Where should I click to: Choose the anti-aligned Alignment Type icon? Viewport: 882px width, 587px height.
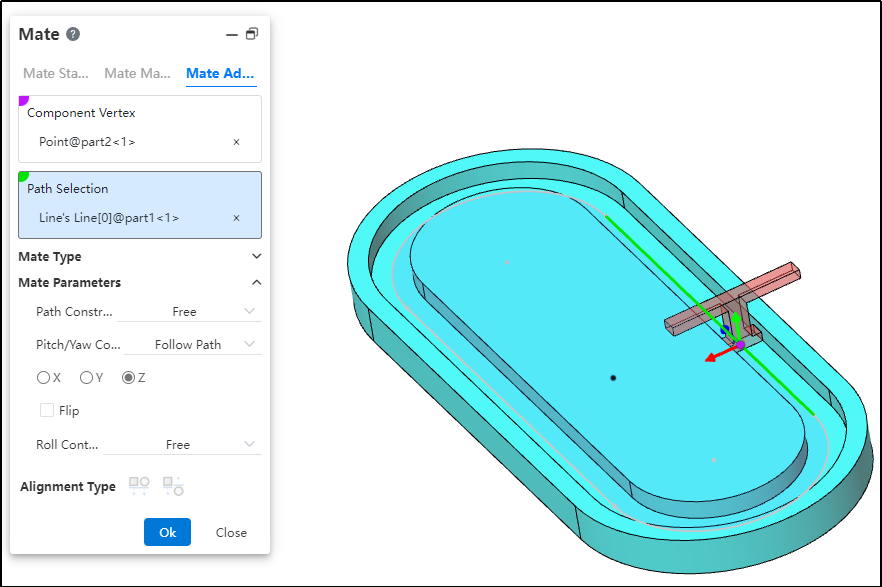click(x=173, y=486)
